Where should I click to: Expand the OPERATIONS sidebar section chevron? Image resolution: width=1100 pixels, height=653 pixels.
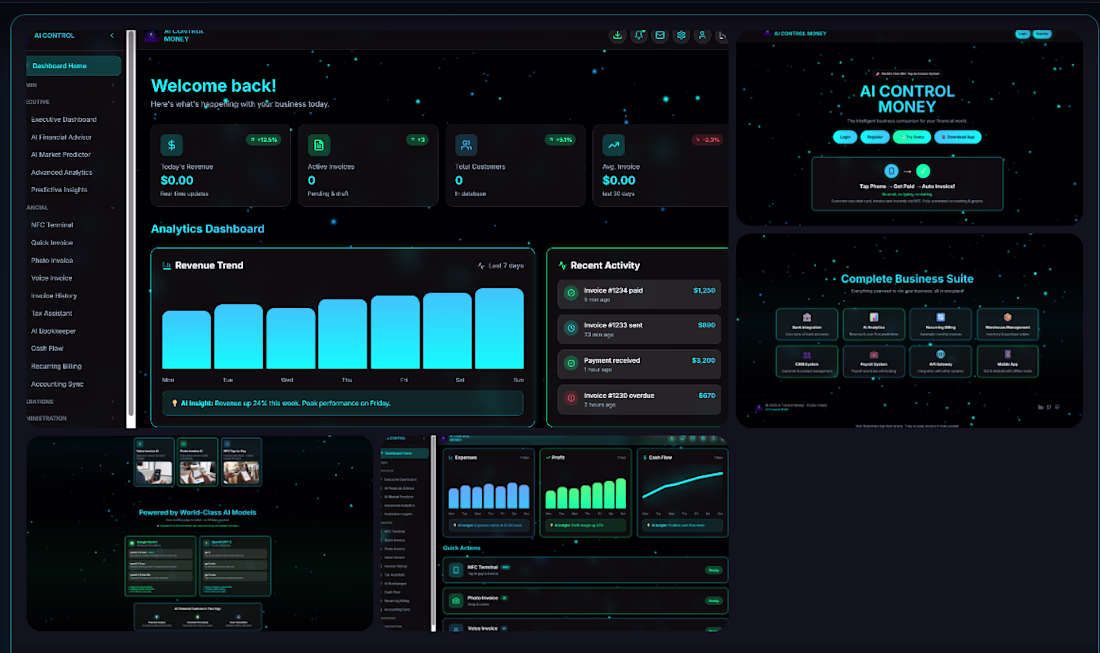click(112, 402)
